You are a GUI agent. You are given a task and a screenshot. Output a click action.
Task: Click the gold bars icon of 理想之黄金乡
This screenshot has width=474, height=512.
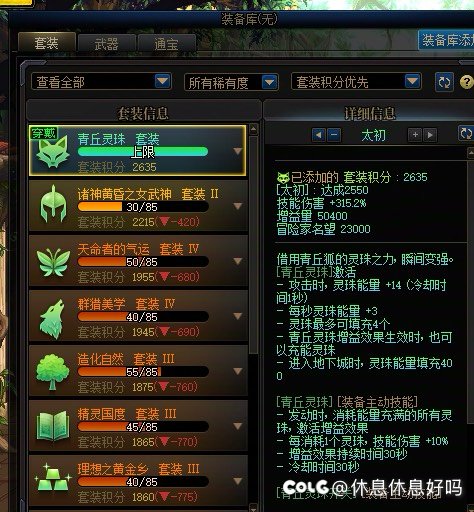click(53, 479)
